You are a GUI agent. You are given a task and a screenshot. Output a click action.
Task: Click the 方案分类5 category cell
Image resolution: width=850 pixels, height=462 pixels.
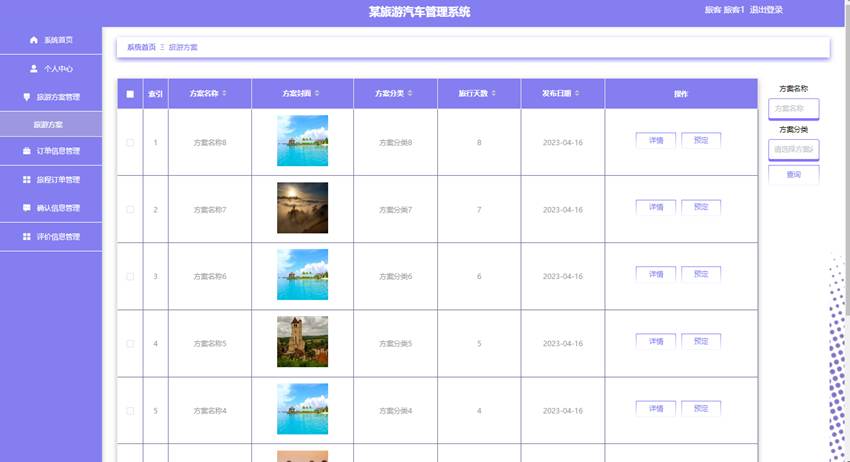point(396,344)
